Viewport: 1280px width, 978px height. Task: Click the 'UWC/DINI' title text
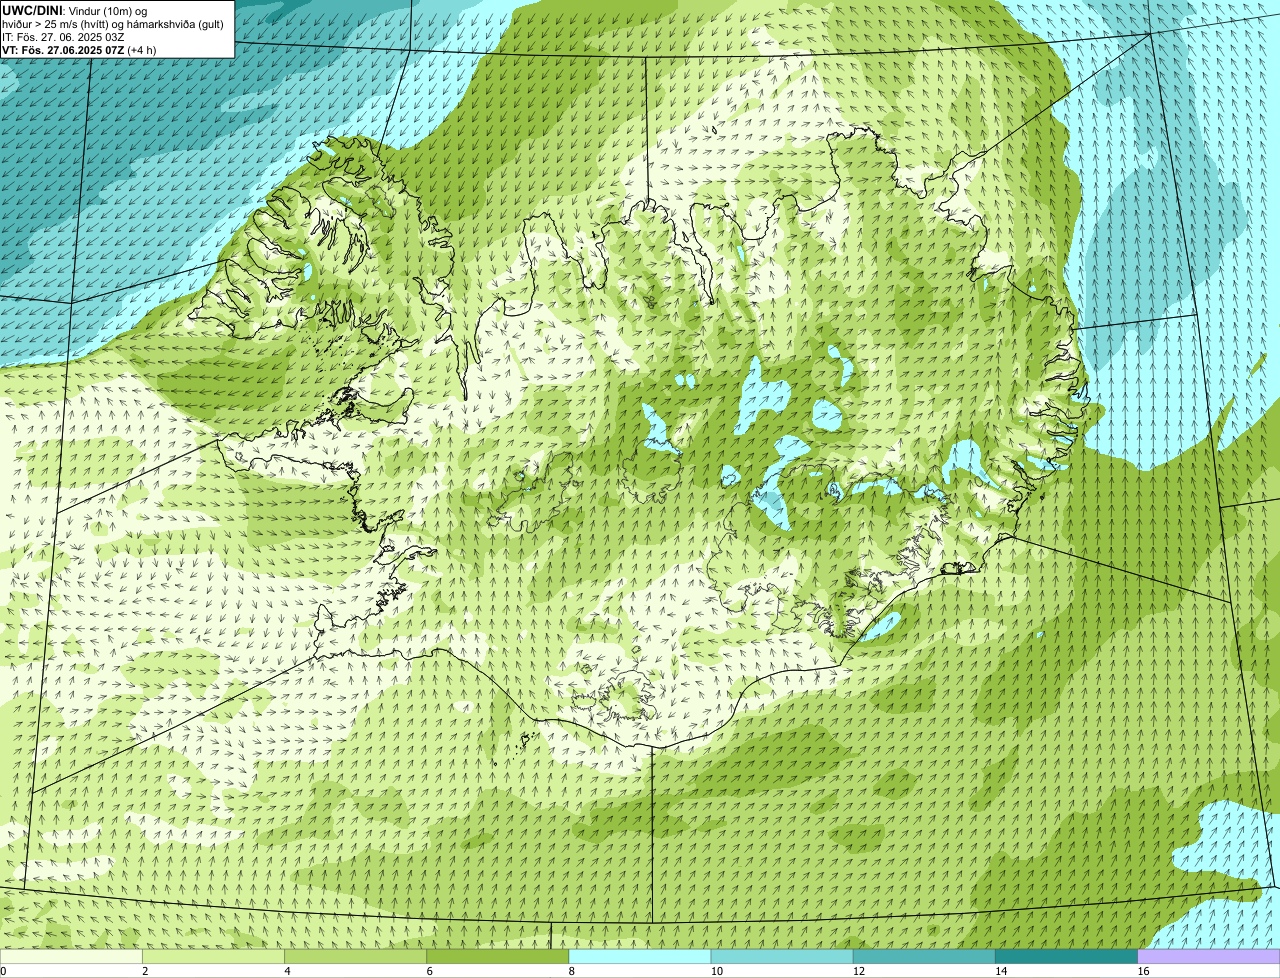pos(32,10)
